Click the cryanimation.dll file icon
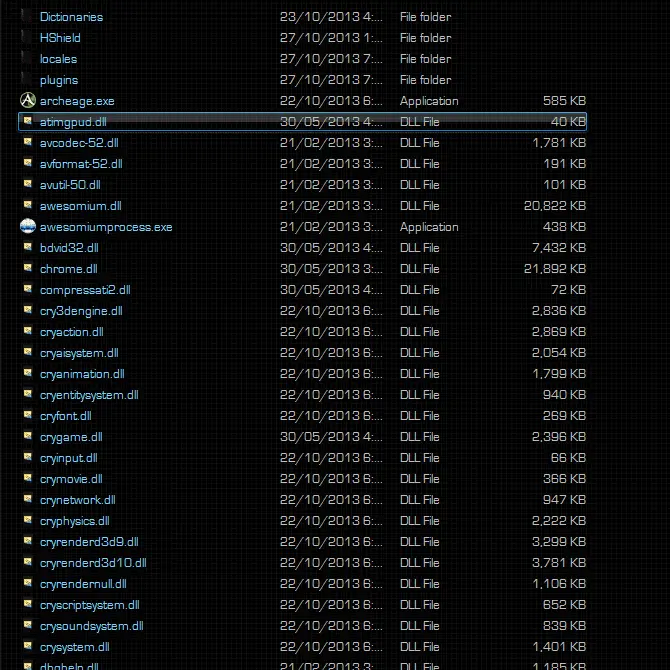 tap(28, 373)
